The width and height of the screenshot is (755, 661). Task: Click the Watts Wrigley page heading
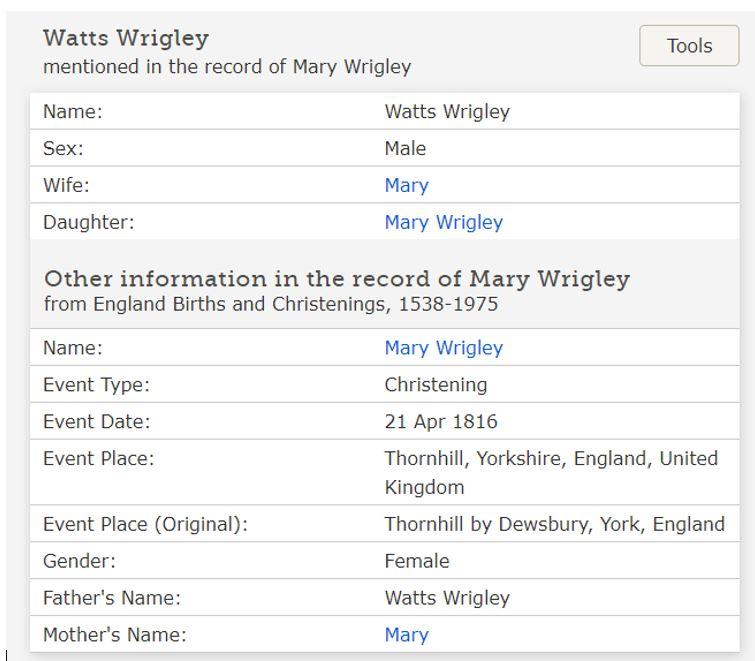click(x=126, y=38)
